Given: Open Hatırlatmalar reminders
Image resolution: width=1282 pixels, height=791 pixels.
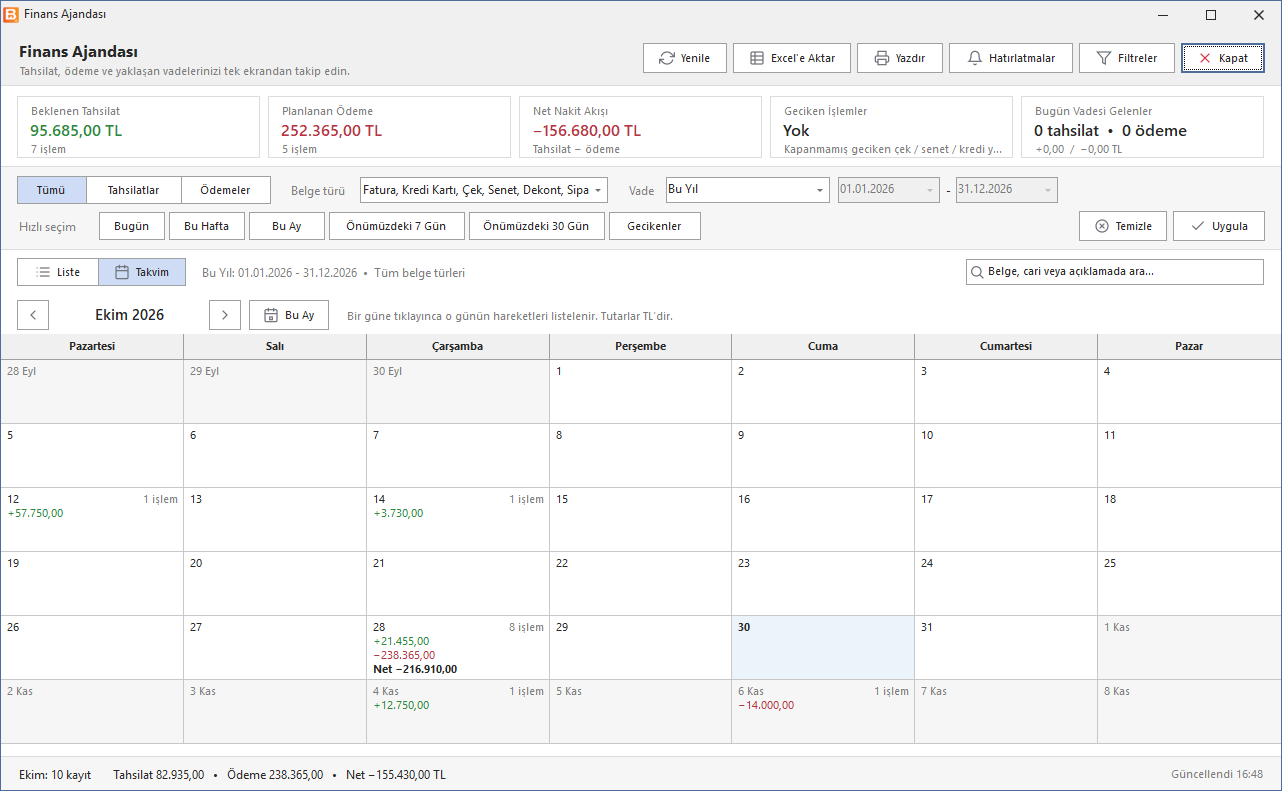Looking at the screenshot, I should [x=1011, y=58].
